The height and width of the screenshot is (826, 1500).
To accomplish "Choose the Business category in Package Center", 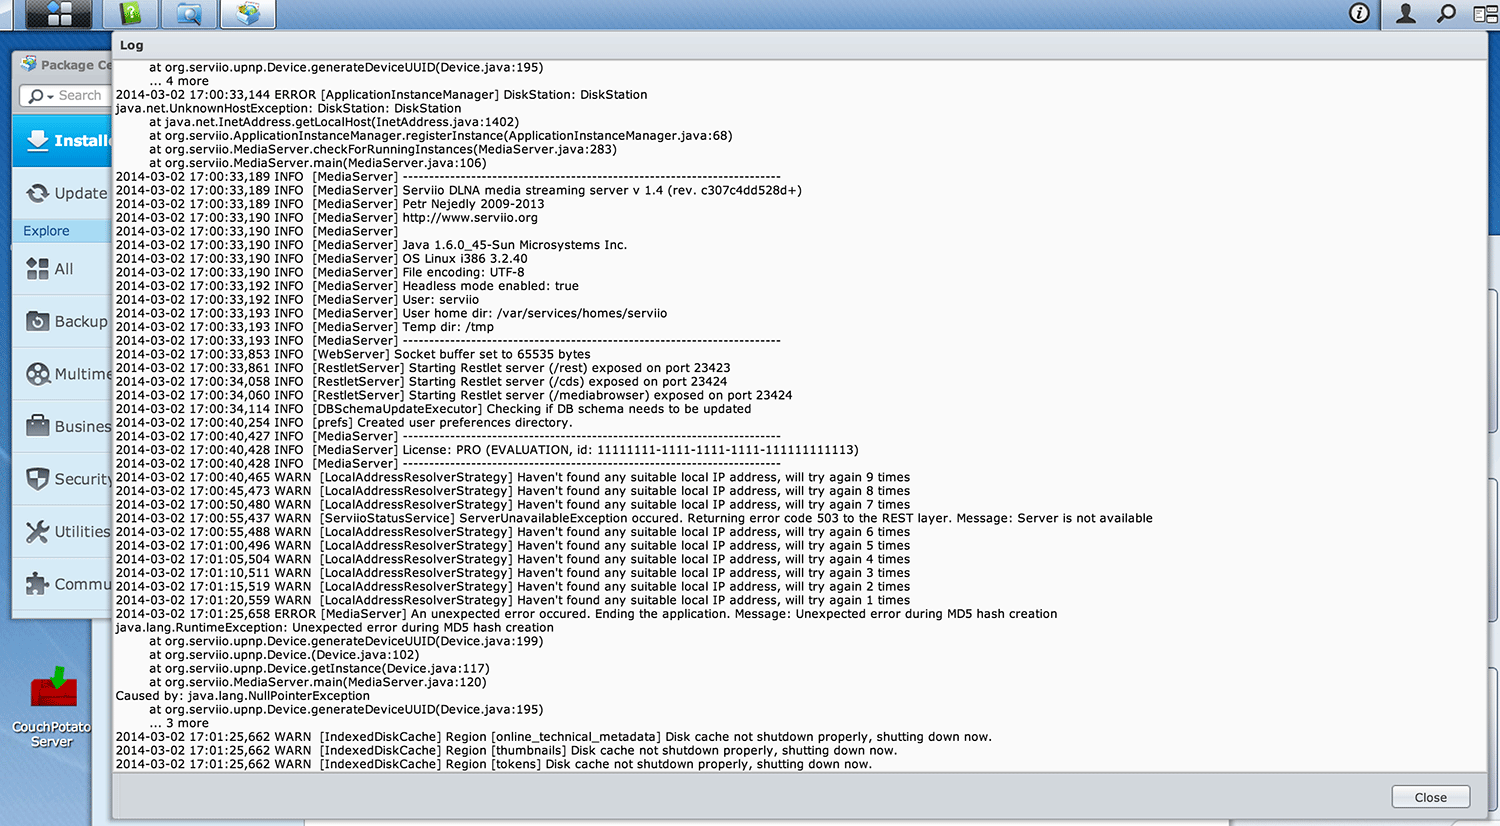I will (x=62, y=426).
